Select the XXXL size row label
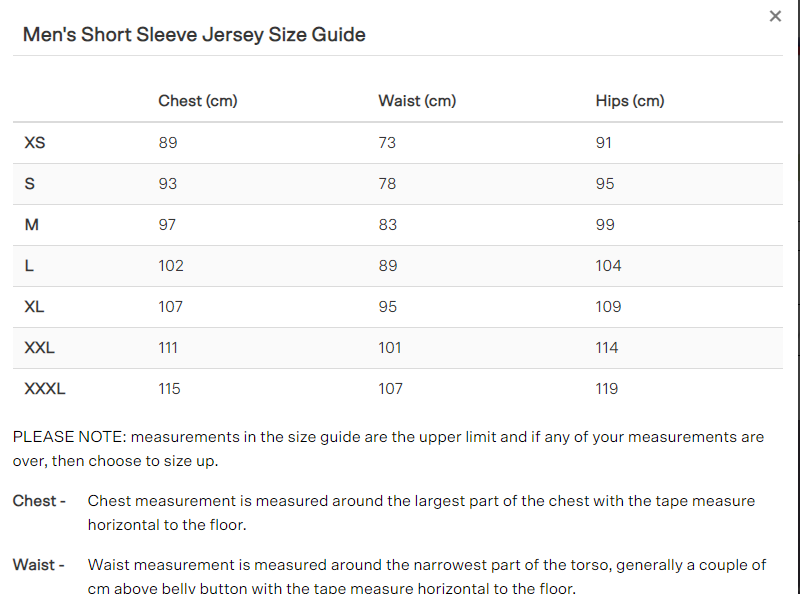 pos(42,388)
